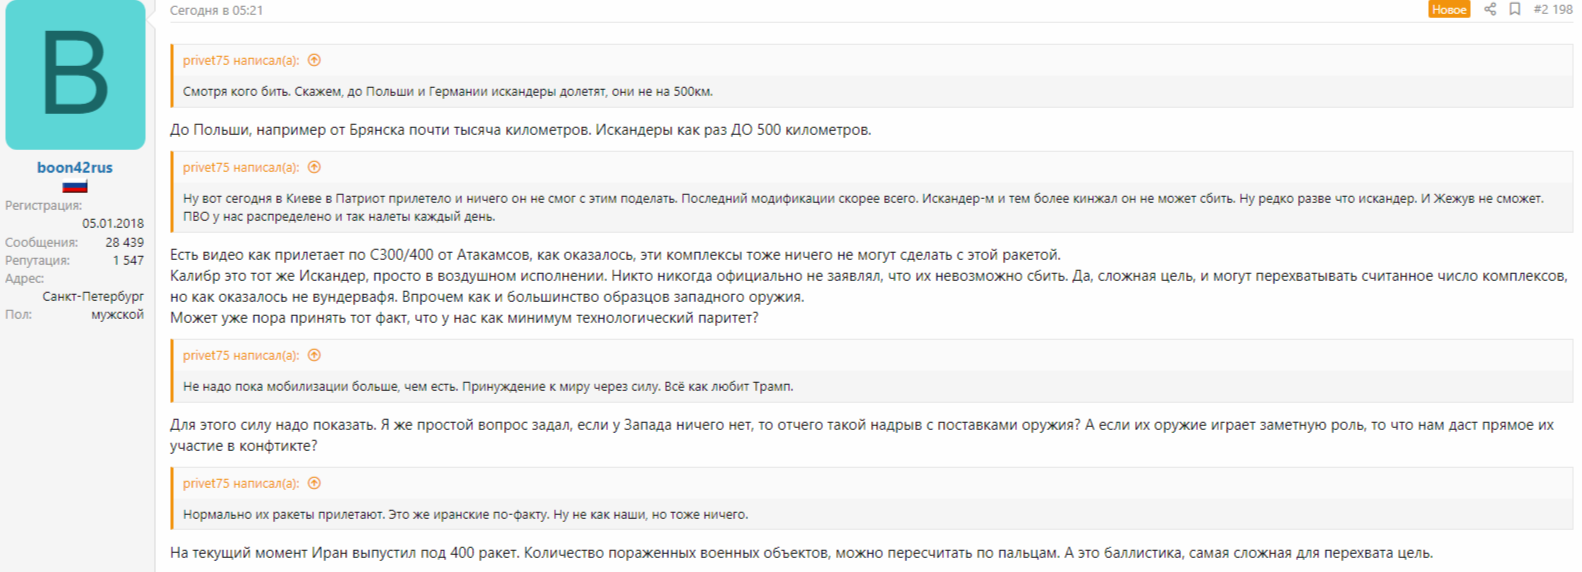This screenshot has height=572, width=1582.
Task: Open 'privet75 написал(а):' above the Искандеры quote
Action: [241, 60]
